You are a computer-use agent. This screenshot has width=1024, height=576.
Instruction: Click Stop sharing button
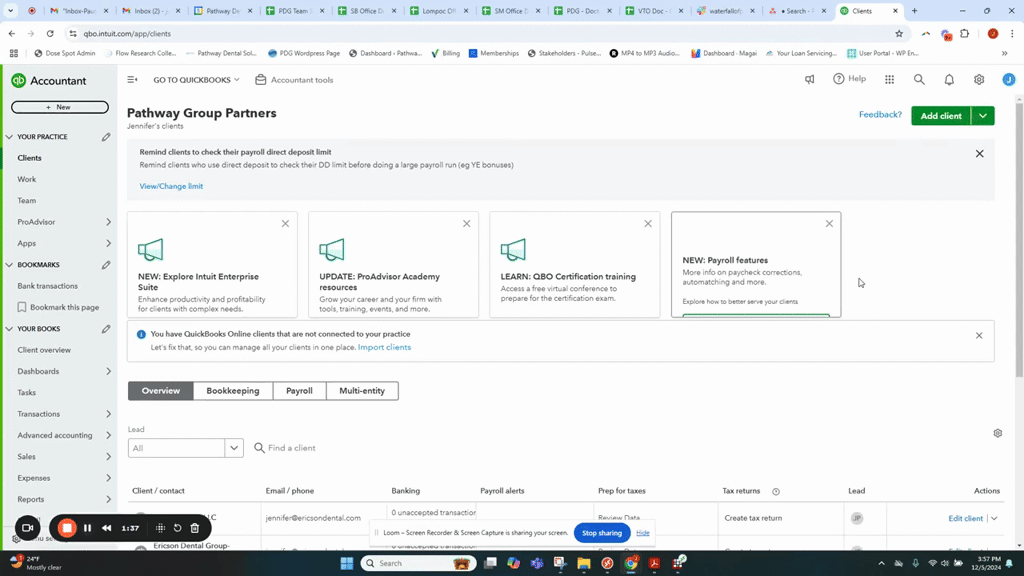point(601,533)
